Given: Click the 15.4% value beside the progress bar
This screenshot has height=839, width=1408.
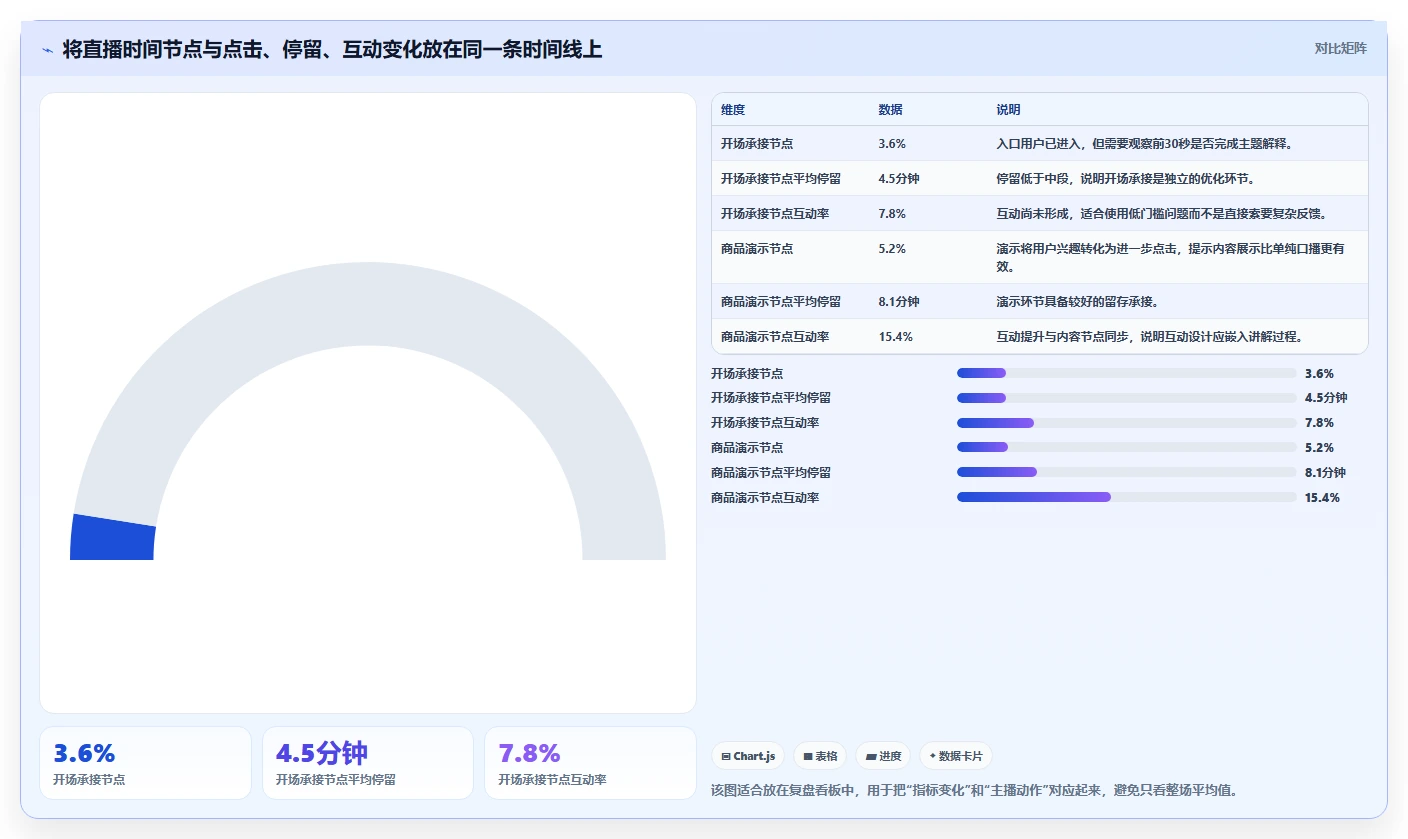Looking at the screenshot, I should [x=1322, y=497].
